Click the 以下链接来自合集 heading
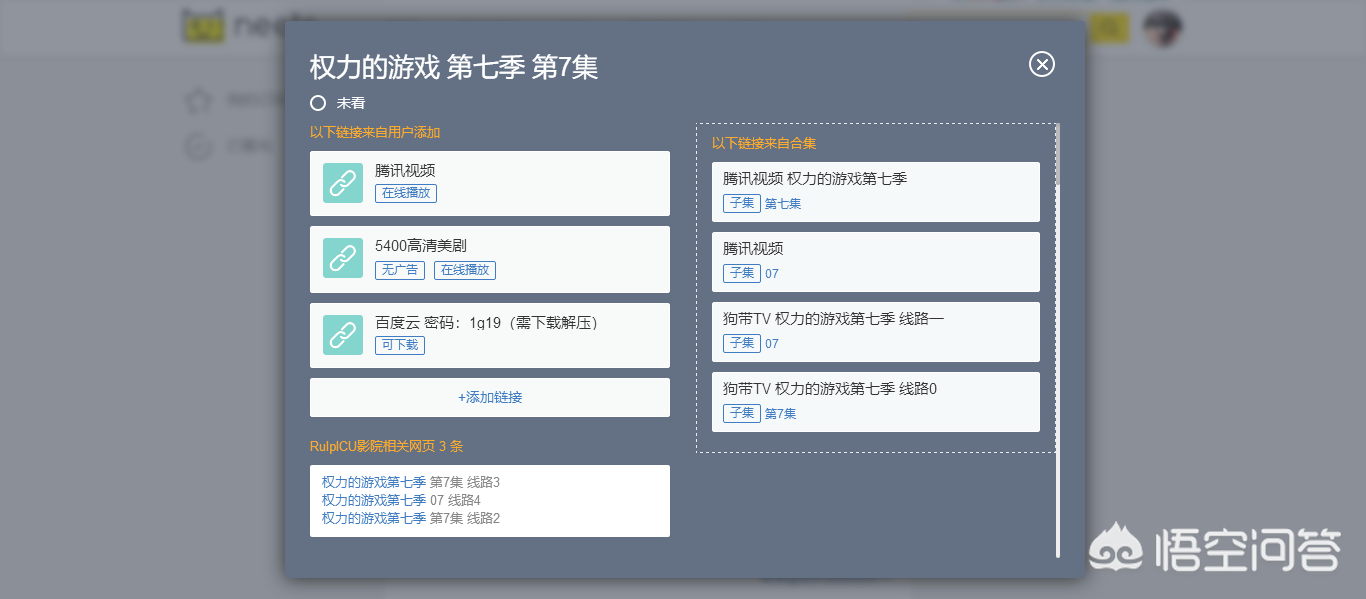 [764, 143]
